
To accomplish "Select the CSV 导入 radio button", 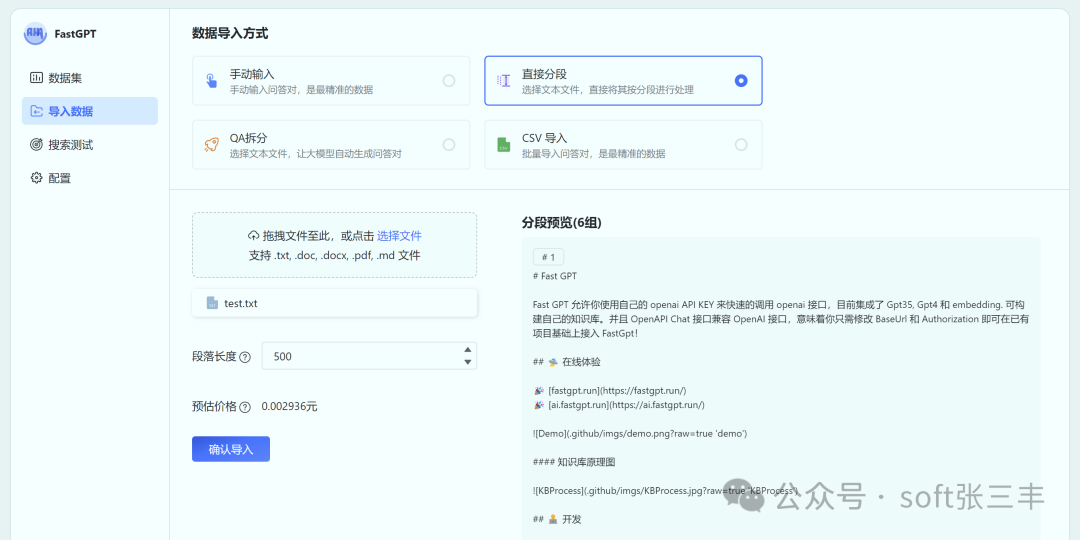I will tap(741, 145).
